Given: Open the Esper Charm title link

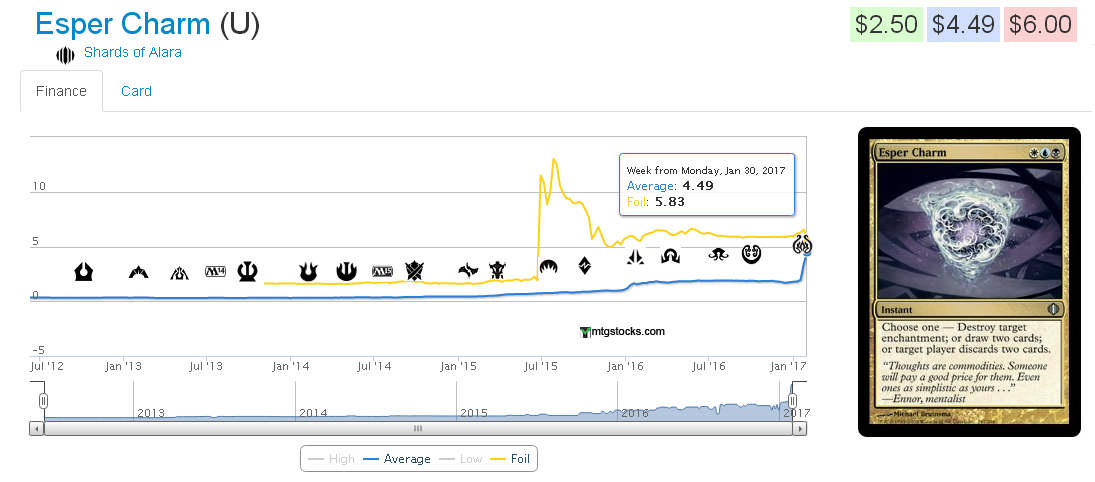Looking at the screenshot, I should (x=123, y=24).
